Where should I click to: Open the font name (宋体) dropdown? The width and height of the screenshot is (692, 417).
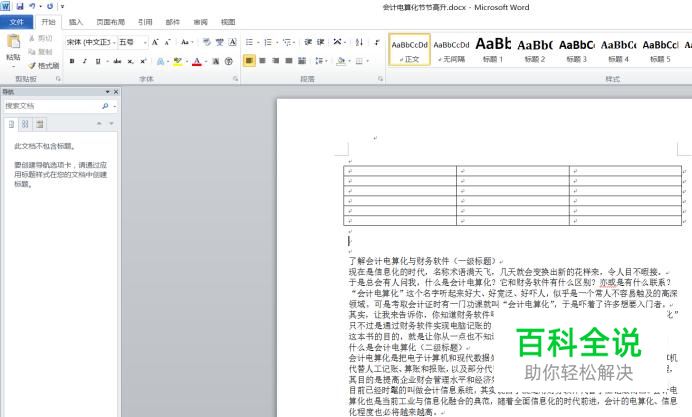point(114,42)
